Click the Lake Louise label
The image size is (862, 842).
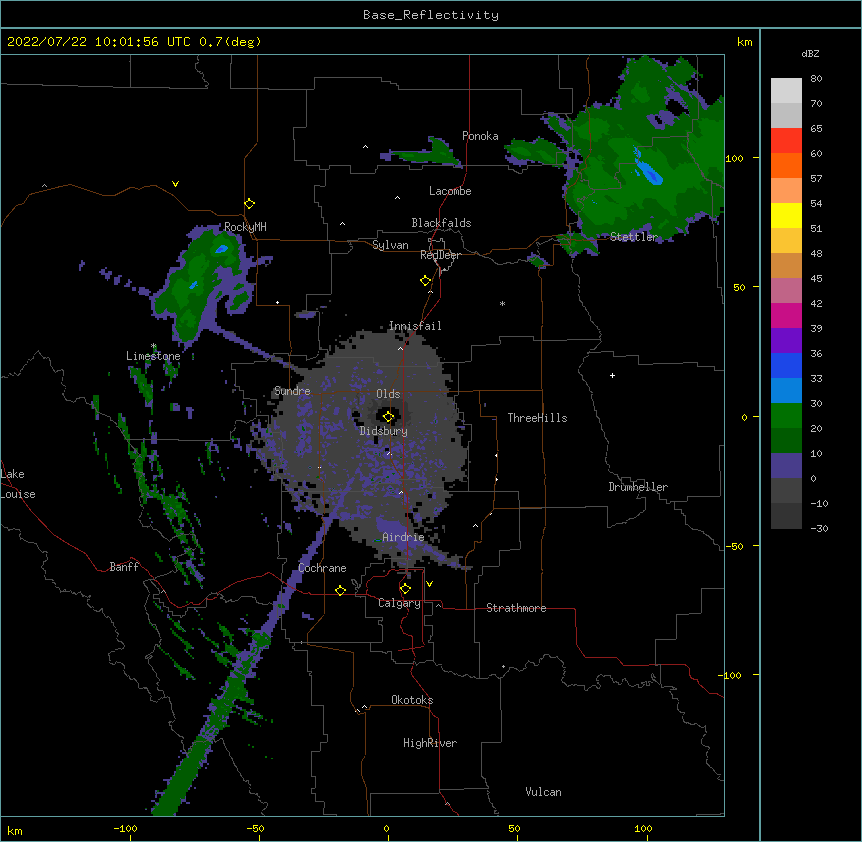pyautogui.click(x=18, y=484)
